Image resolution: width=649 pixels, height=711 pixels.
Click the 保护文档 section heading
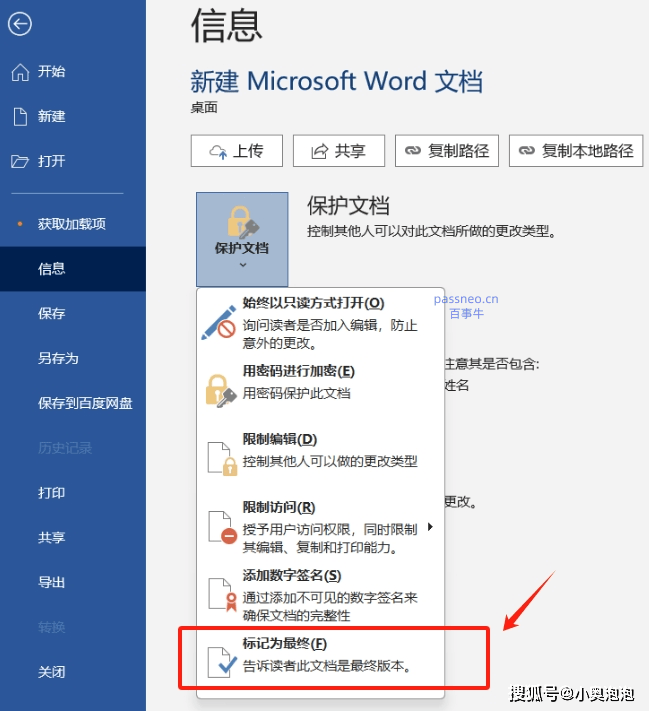click(348, 205)
